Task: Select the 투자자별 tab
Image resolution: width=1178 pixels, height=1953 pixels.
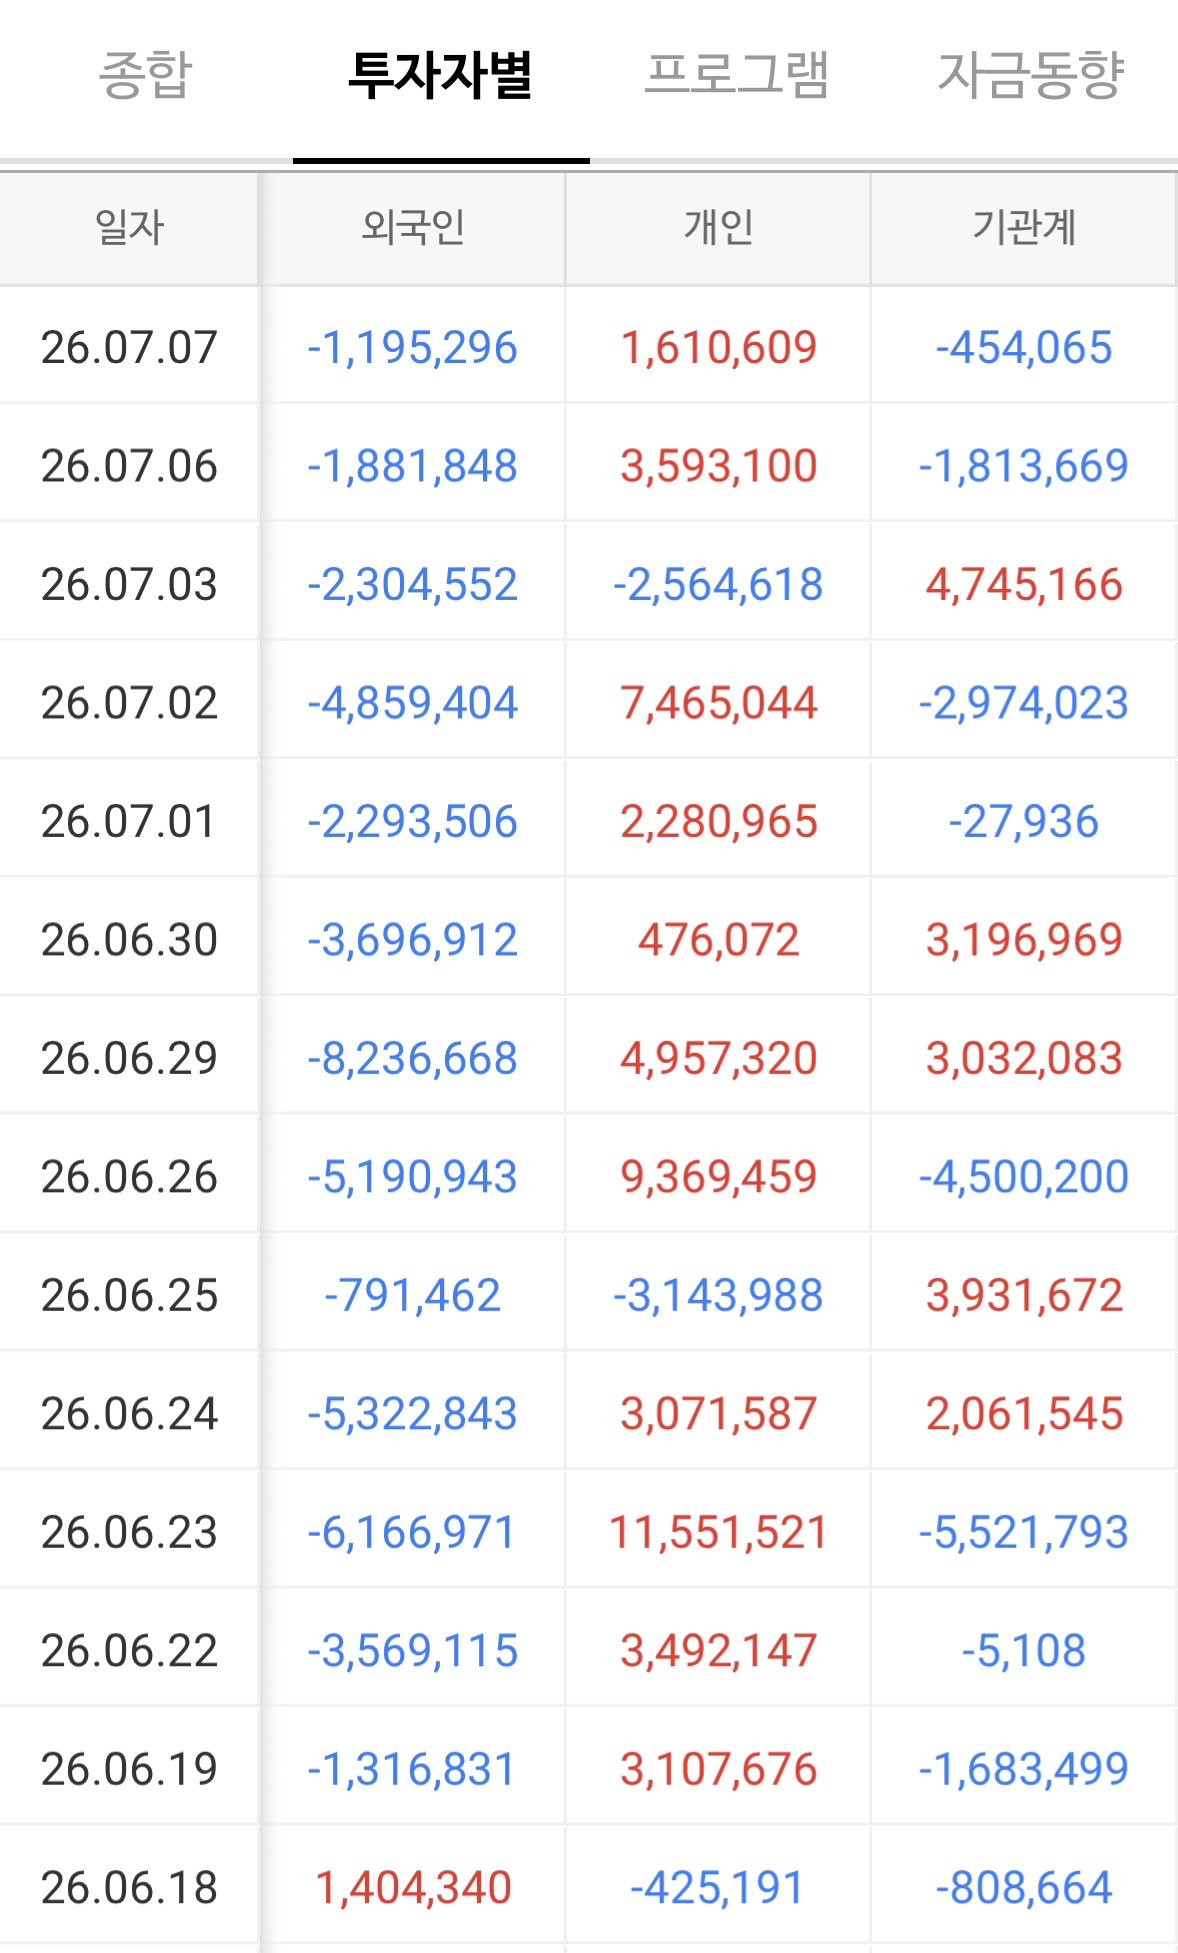Action: tap(440, 76)
